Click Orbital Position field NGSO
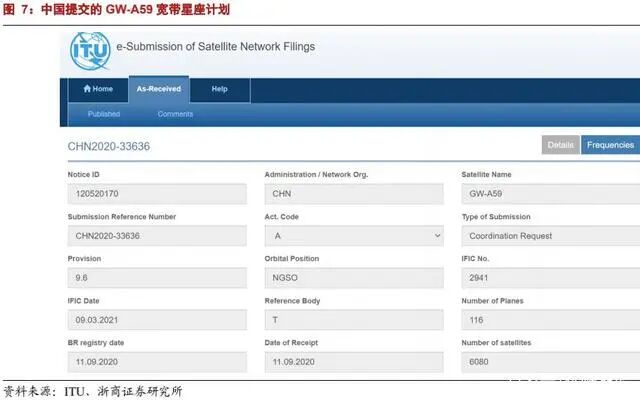Image resolution: width=640 pixels, height=400 pixels. pos(354,278)
